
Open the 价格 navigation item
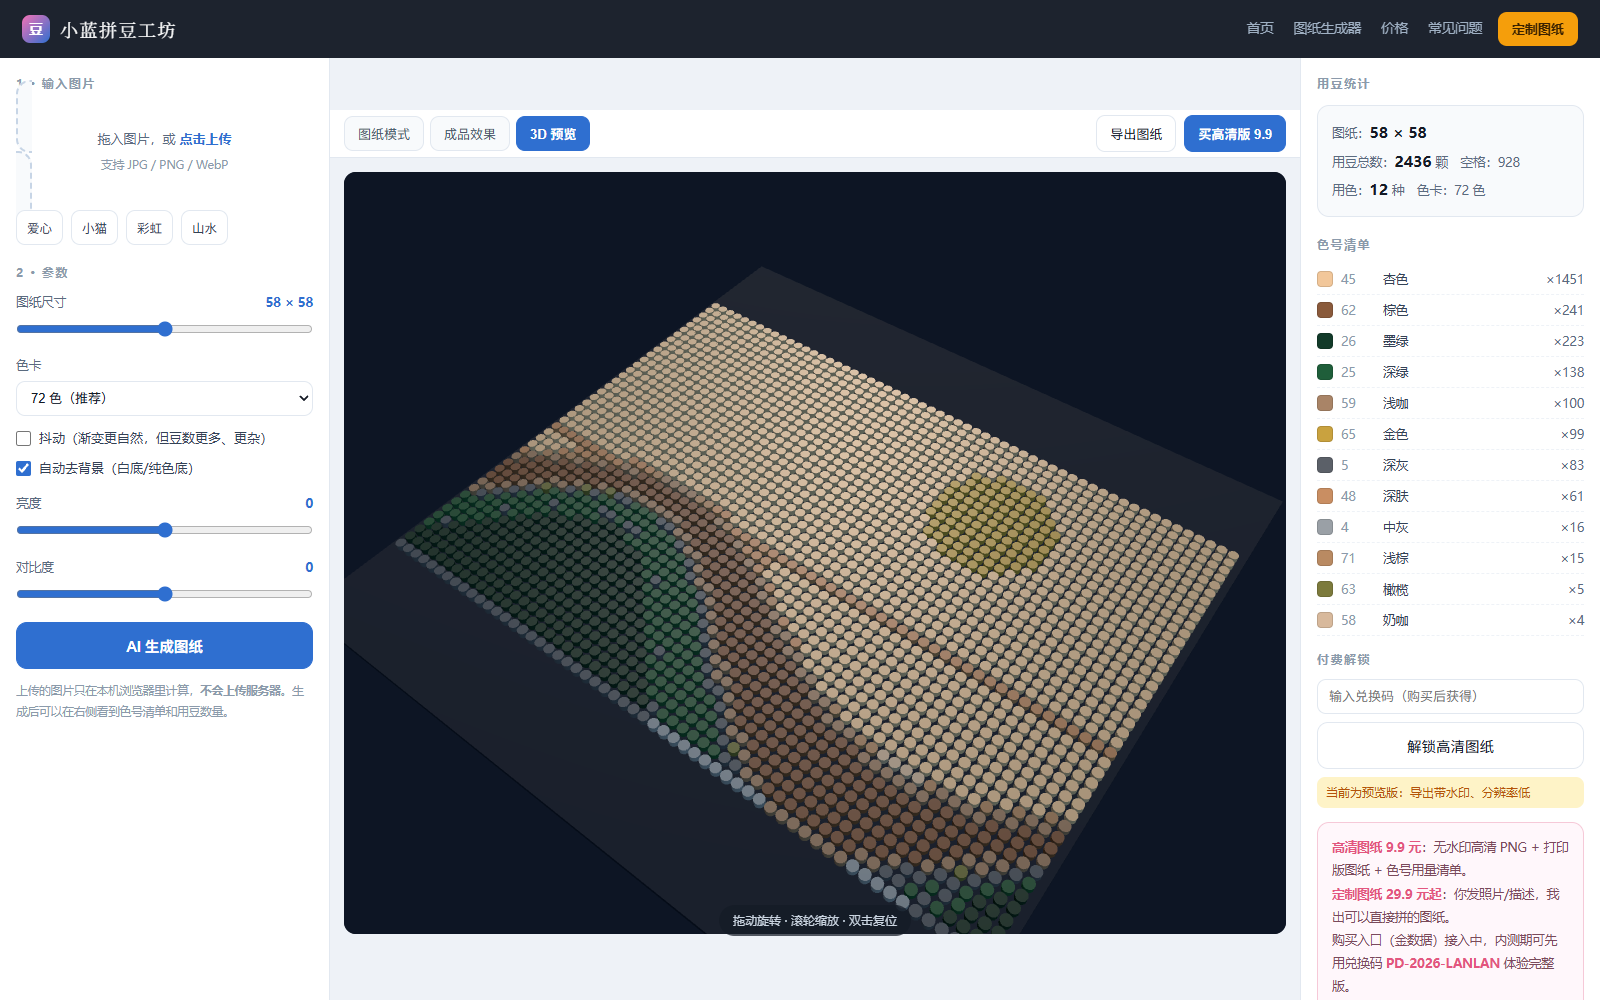1394,28
